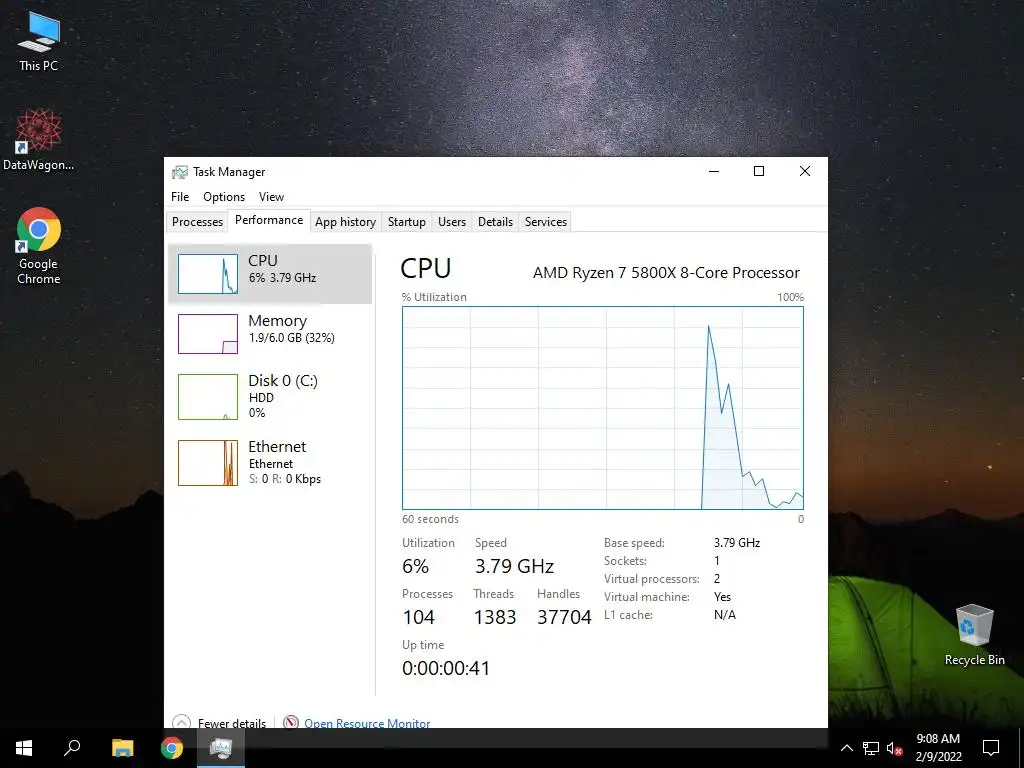Open the View menu
The image size is (1024, 768).
pos(271,197)
